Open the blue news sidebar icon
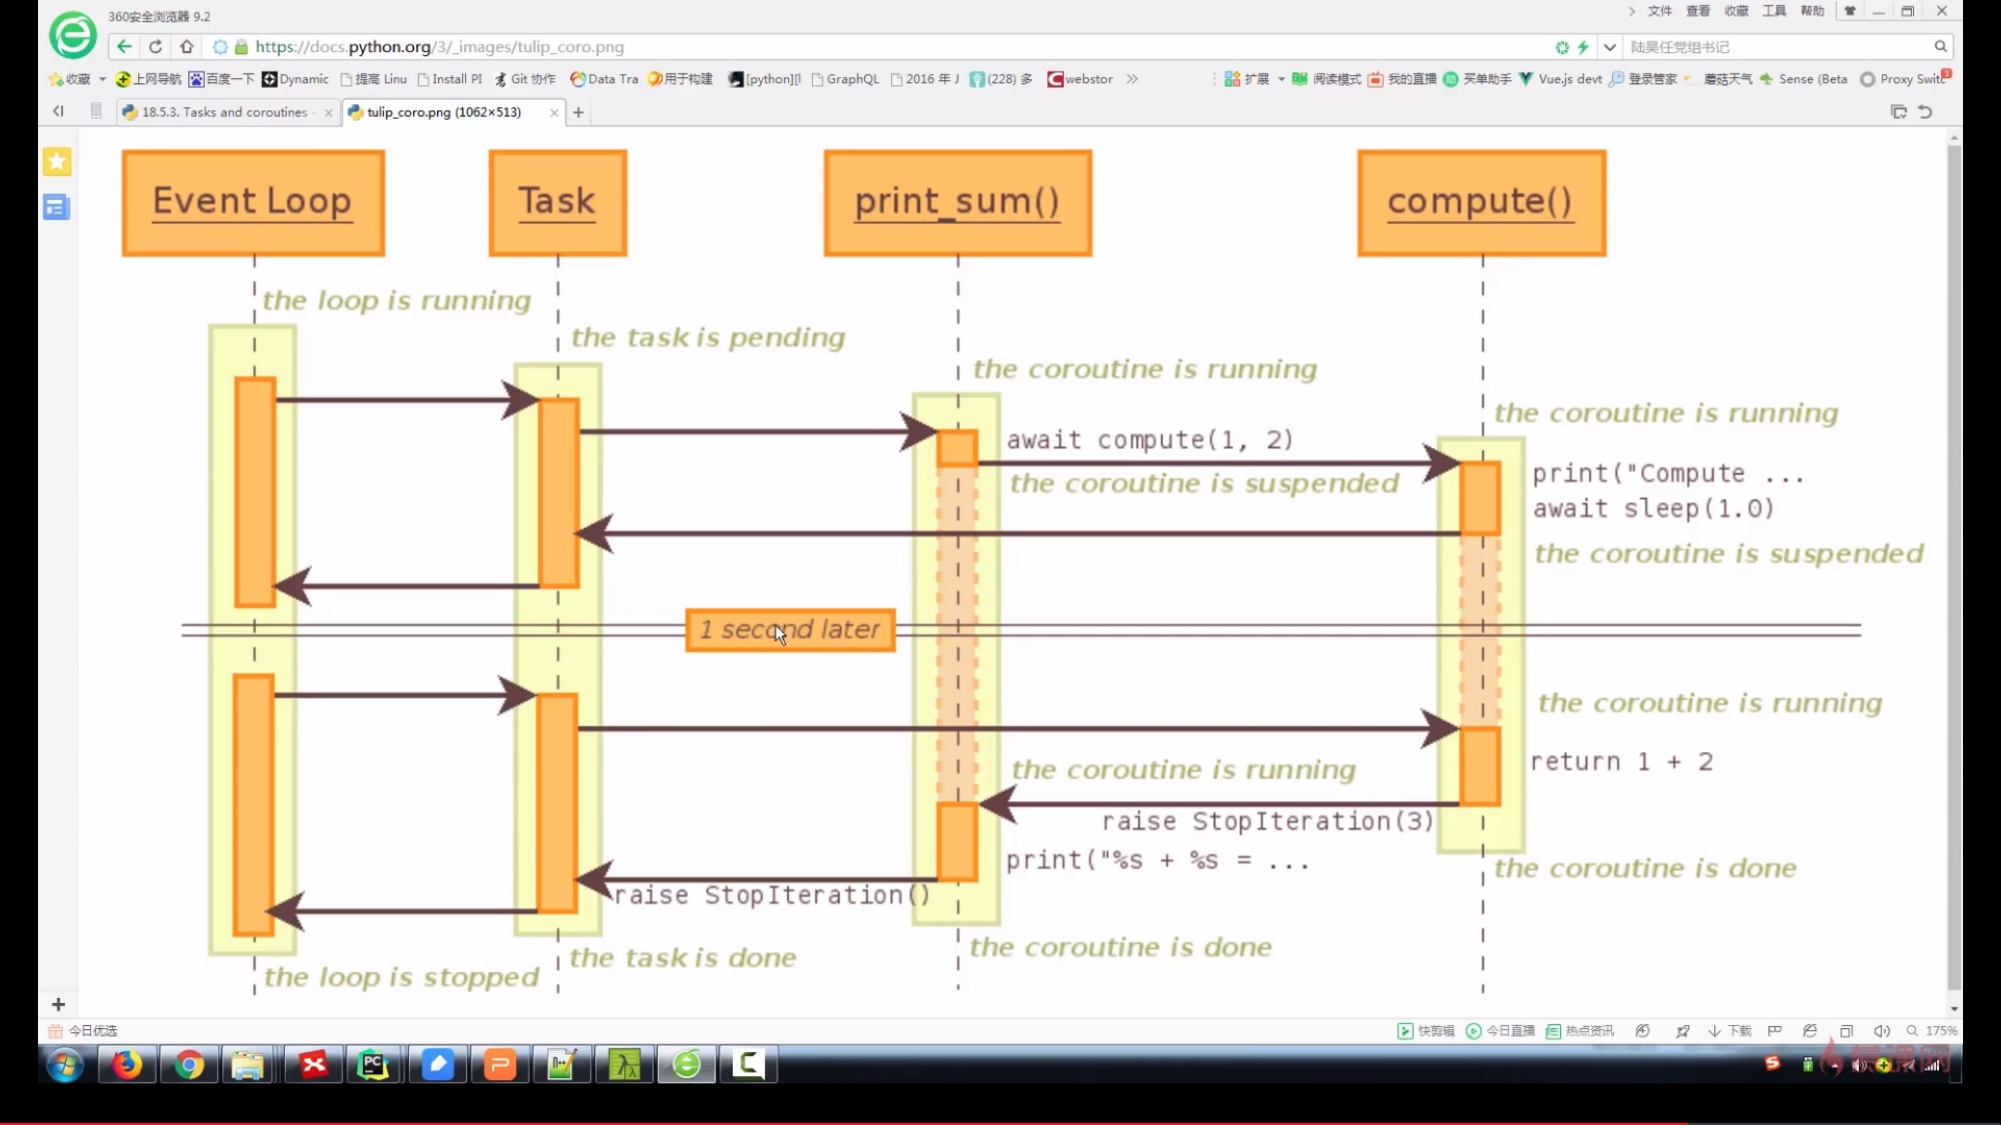This screenshot has height=1125, width=2001. (56, 207)
